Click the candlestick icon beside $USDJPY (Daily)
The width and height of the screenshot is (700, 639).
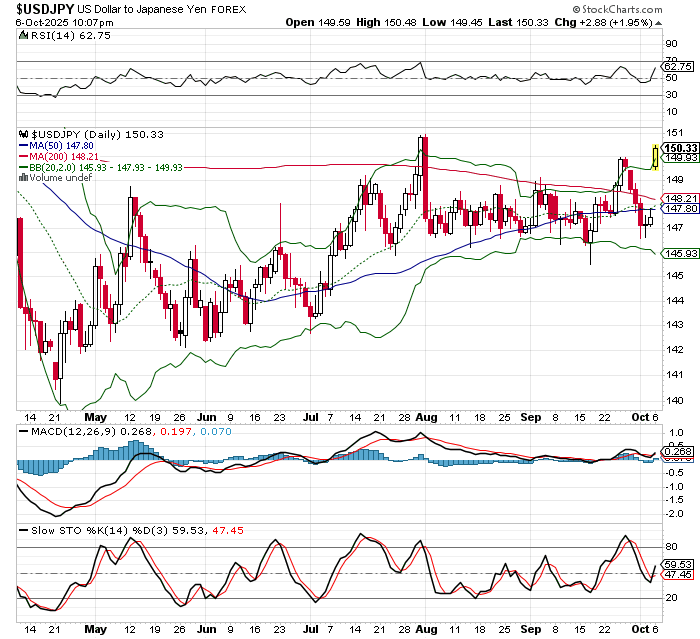(x=26, y=134)
